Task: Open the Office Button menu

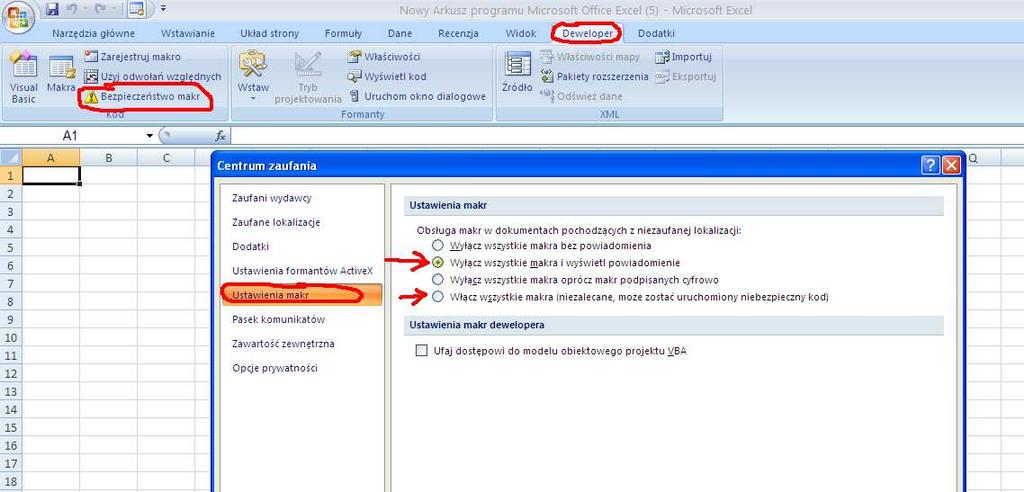Action: tap(18, 18)
